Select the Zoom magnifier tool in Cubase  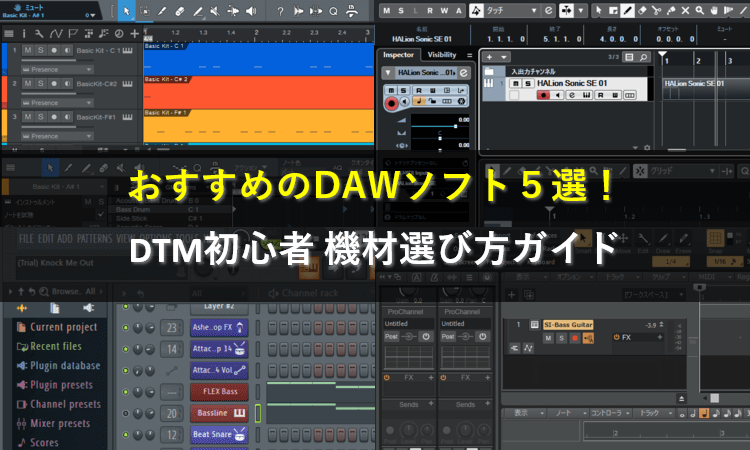point(700,11)
